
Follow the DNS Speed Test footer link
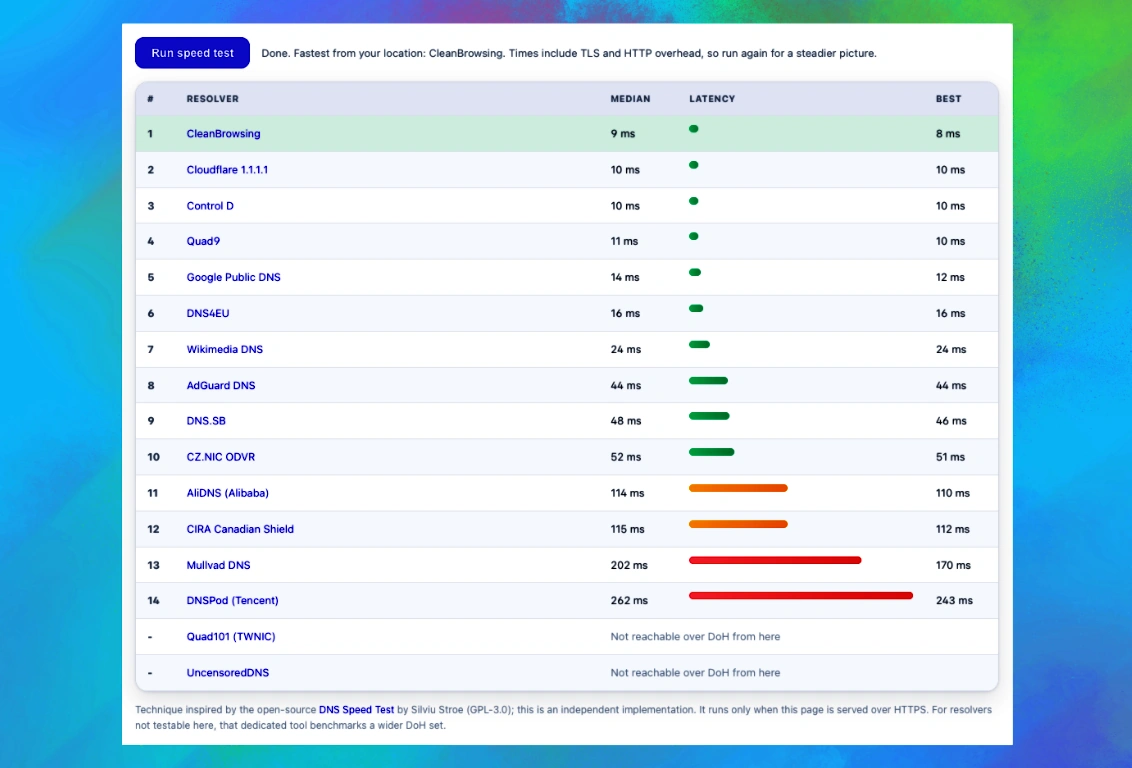(x=357, y=710)
